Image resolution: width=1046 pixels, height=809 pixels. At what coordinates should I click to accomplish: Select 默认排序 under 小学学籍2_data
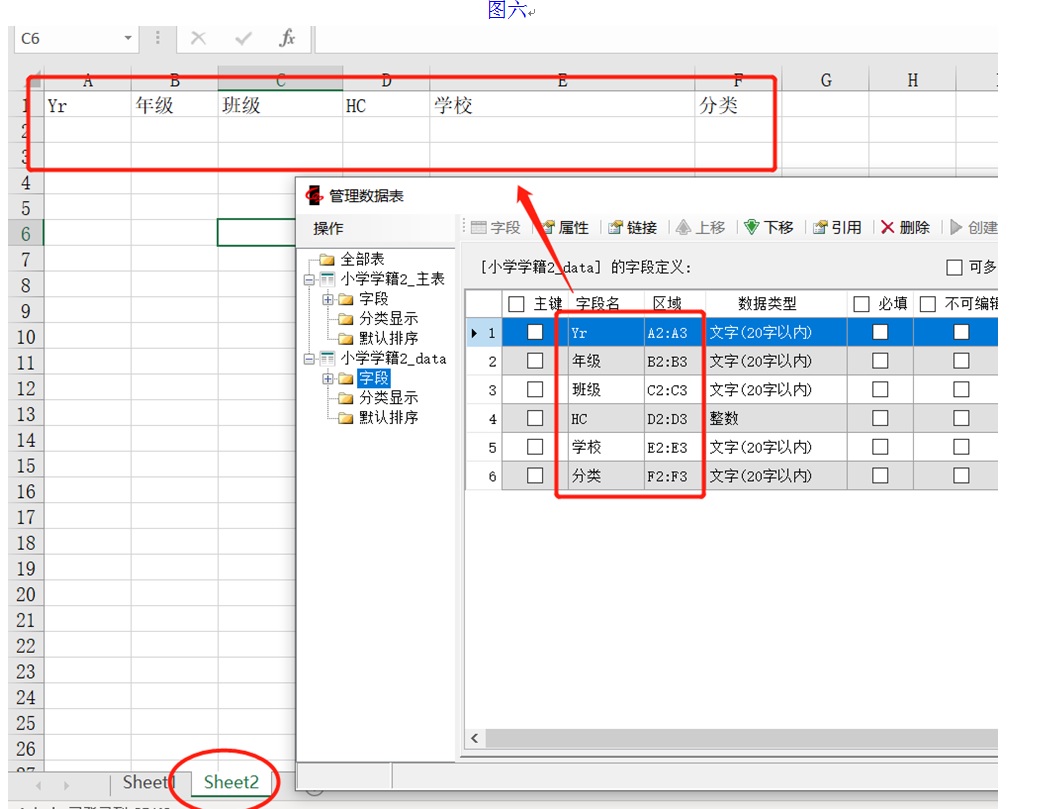(388, 418)
